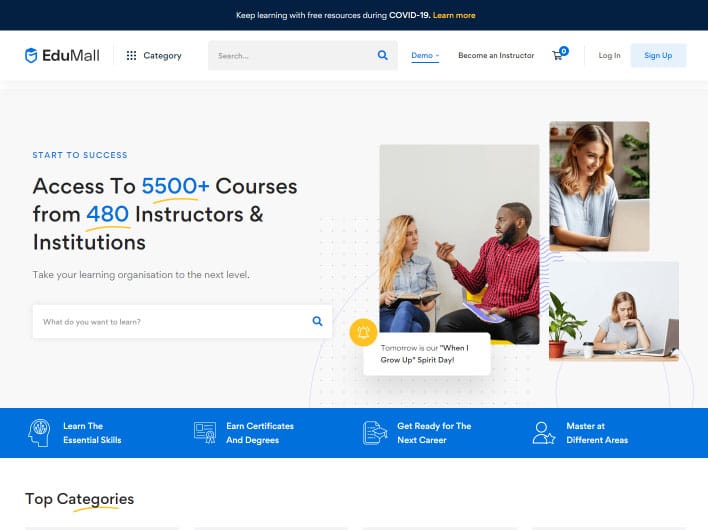This screenshot has width=708, height=530.
Task: Open the Category grid icon
Action: coord(131,56)
